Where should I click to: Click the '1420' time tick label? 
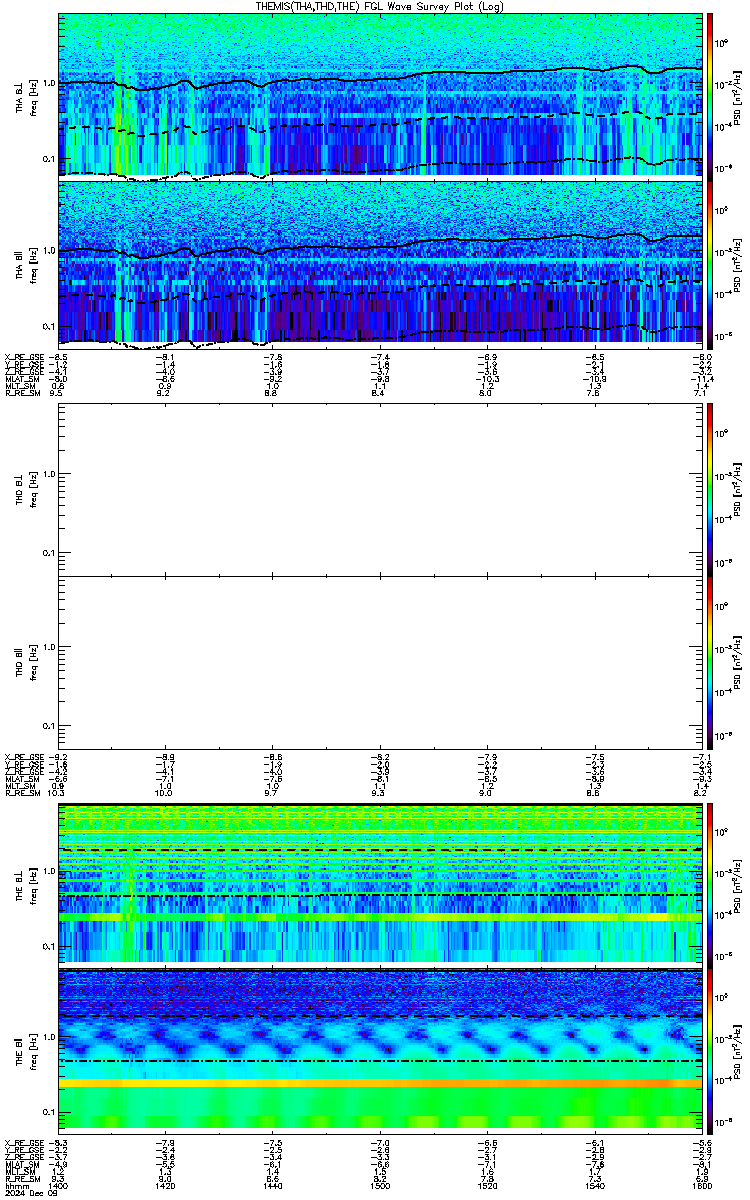tap(166, 1185)
